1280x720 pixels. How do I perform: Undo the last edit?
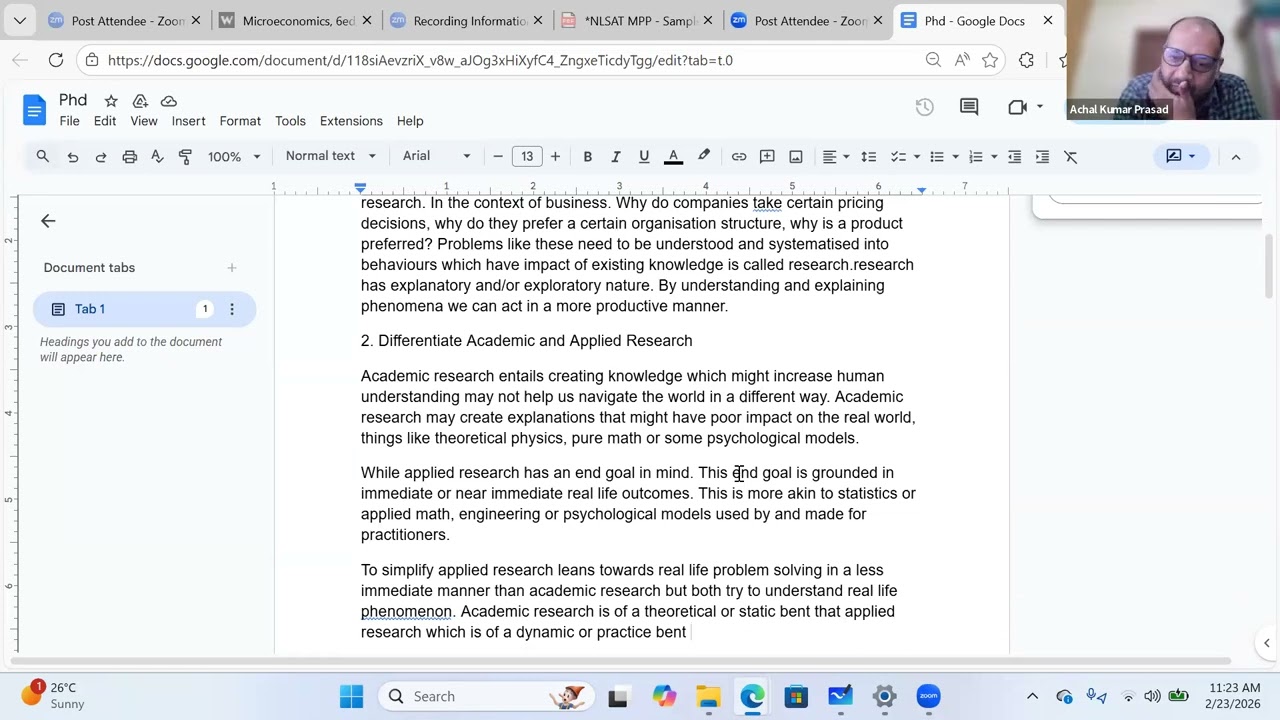coord(72,156)
